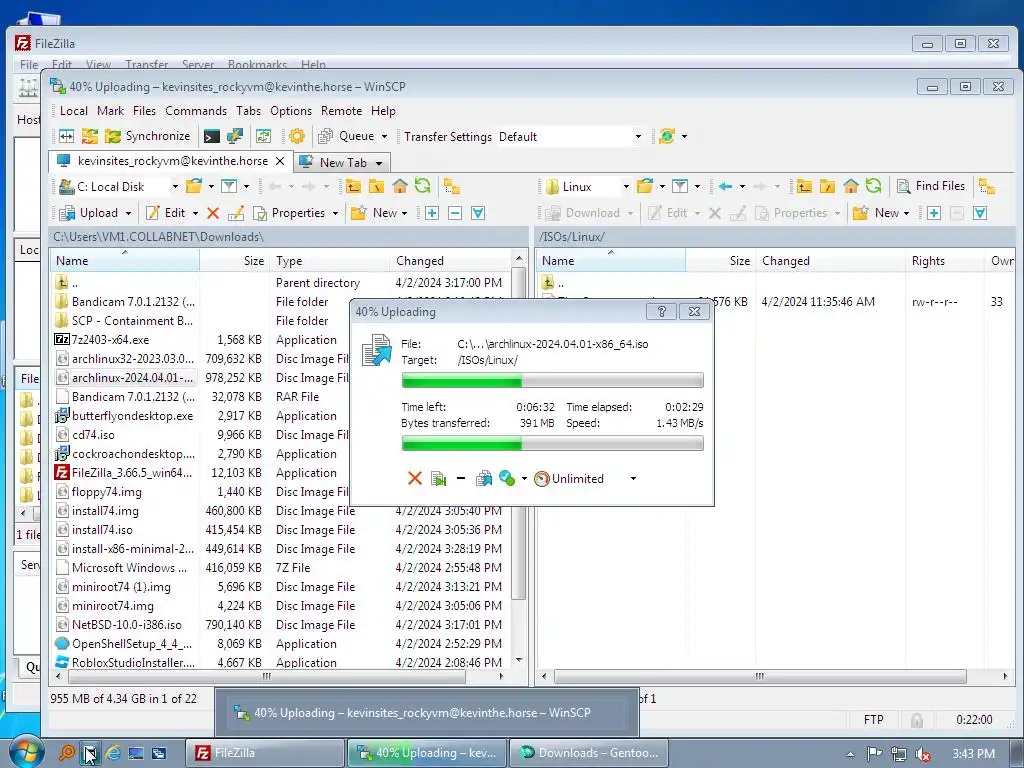The width and height of the screenshot is (1024, 768).
Task: Open the terminal console icon
Action: [x=212, y=136]
